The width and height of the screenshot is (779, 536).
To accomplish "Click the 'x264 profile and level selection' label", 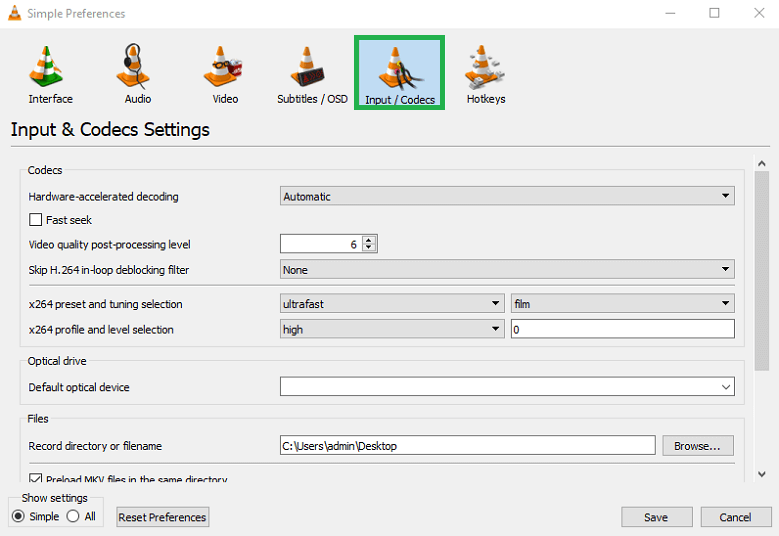I will tap(101, 329).
